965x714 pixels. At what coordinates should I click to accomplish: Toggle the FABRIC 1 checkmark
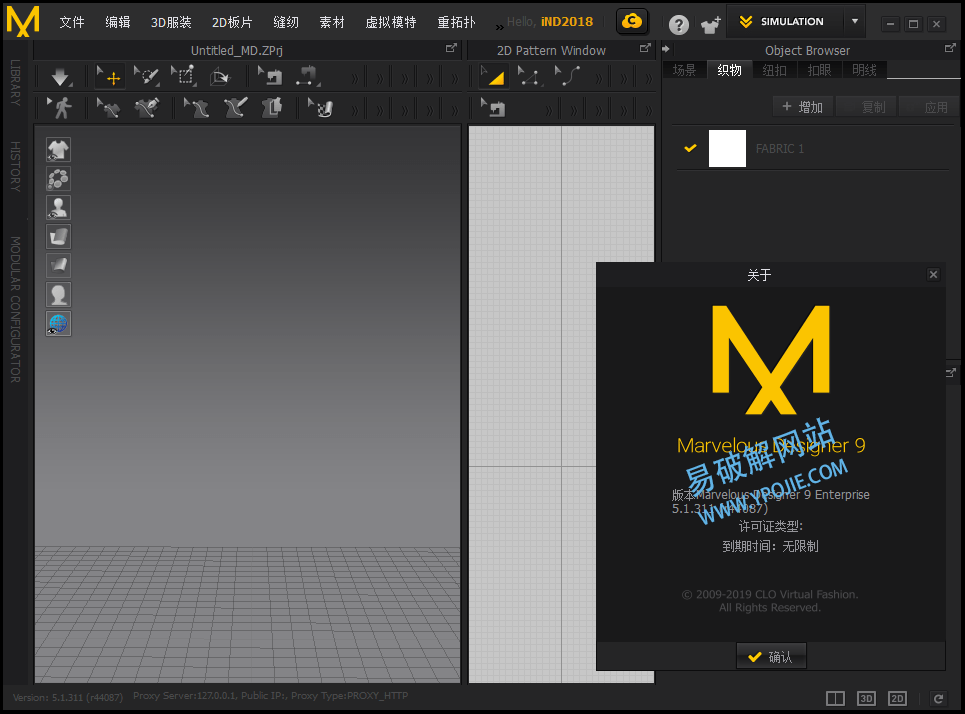[x=691, y=148]
